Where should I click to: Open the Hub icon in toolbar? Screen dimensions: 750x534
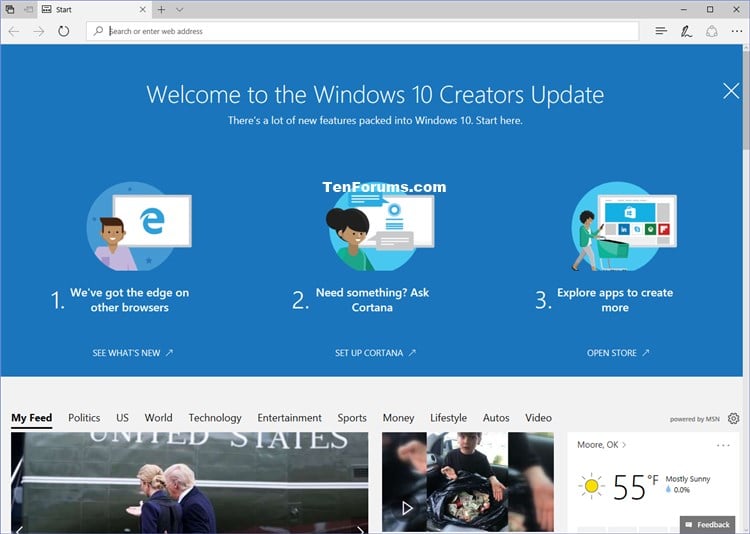661,31
